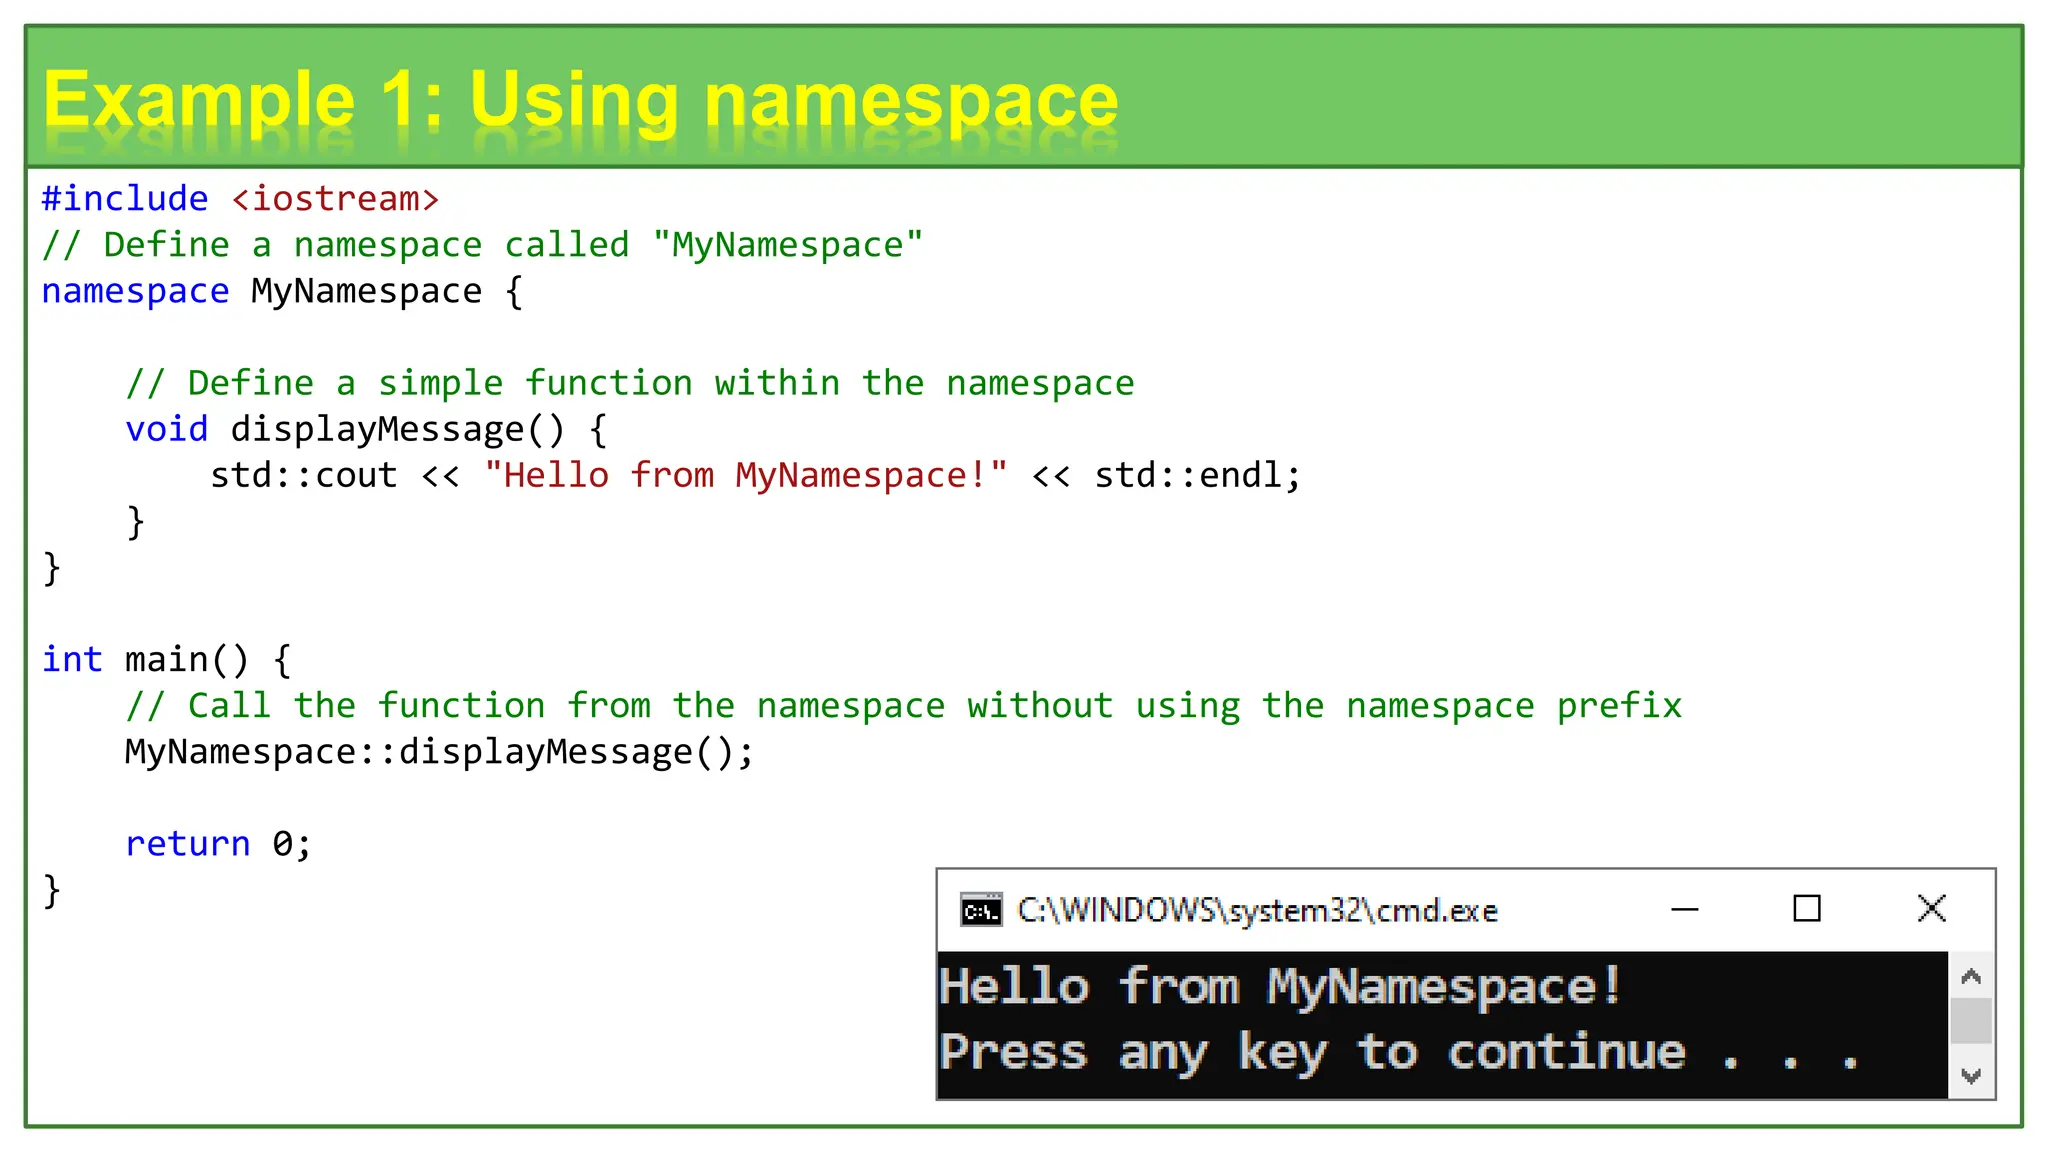Minimize the cmd.exe window
Image resolution: width=2048 pixels, height=1152 pixels.
pyautogui.click(x=1684, y=909)
